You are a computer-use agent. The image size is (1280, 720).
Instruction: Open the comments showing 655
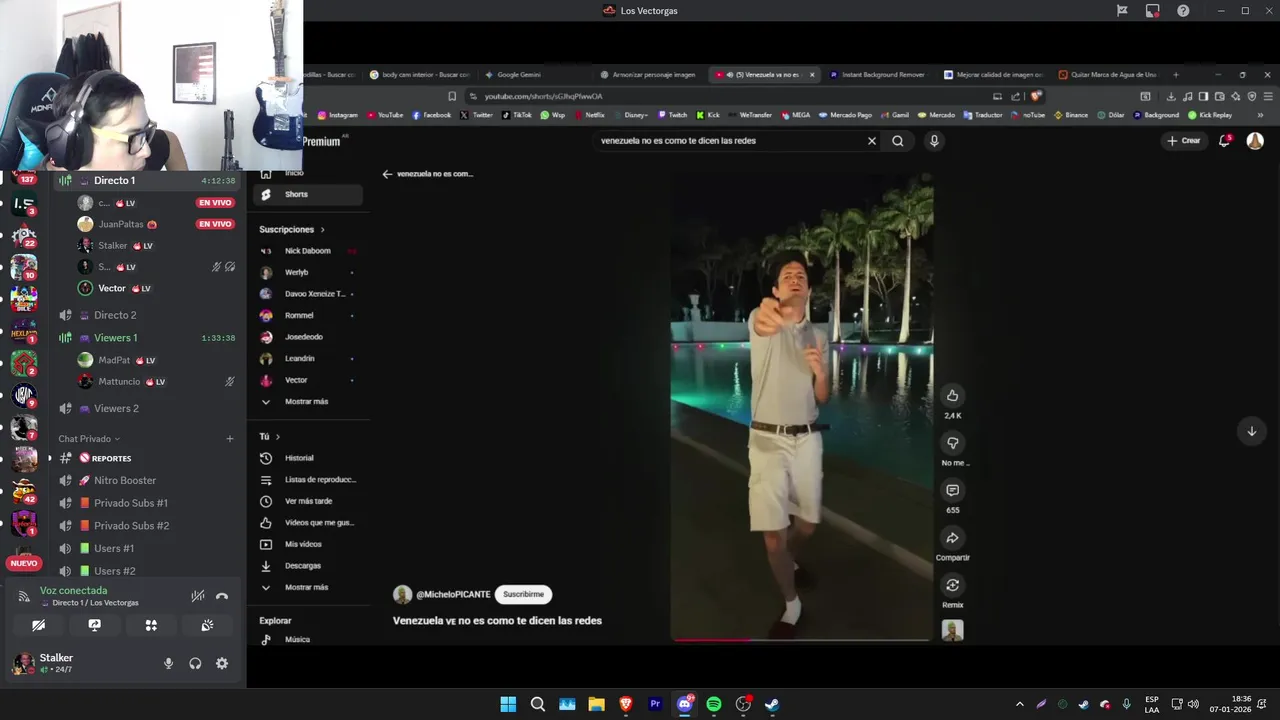click(x=952, y=490)
